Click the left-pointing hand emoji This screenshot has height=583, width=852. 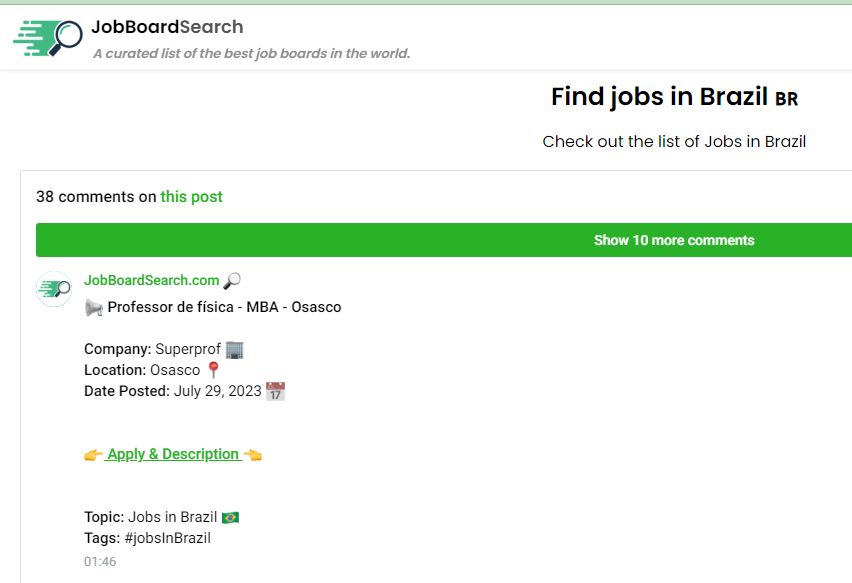(253, 454)
